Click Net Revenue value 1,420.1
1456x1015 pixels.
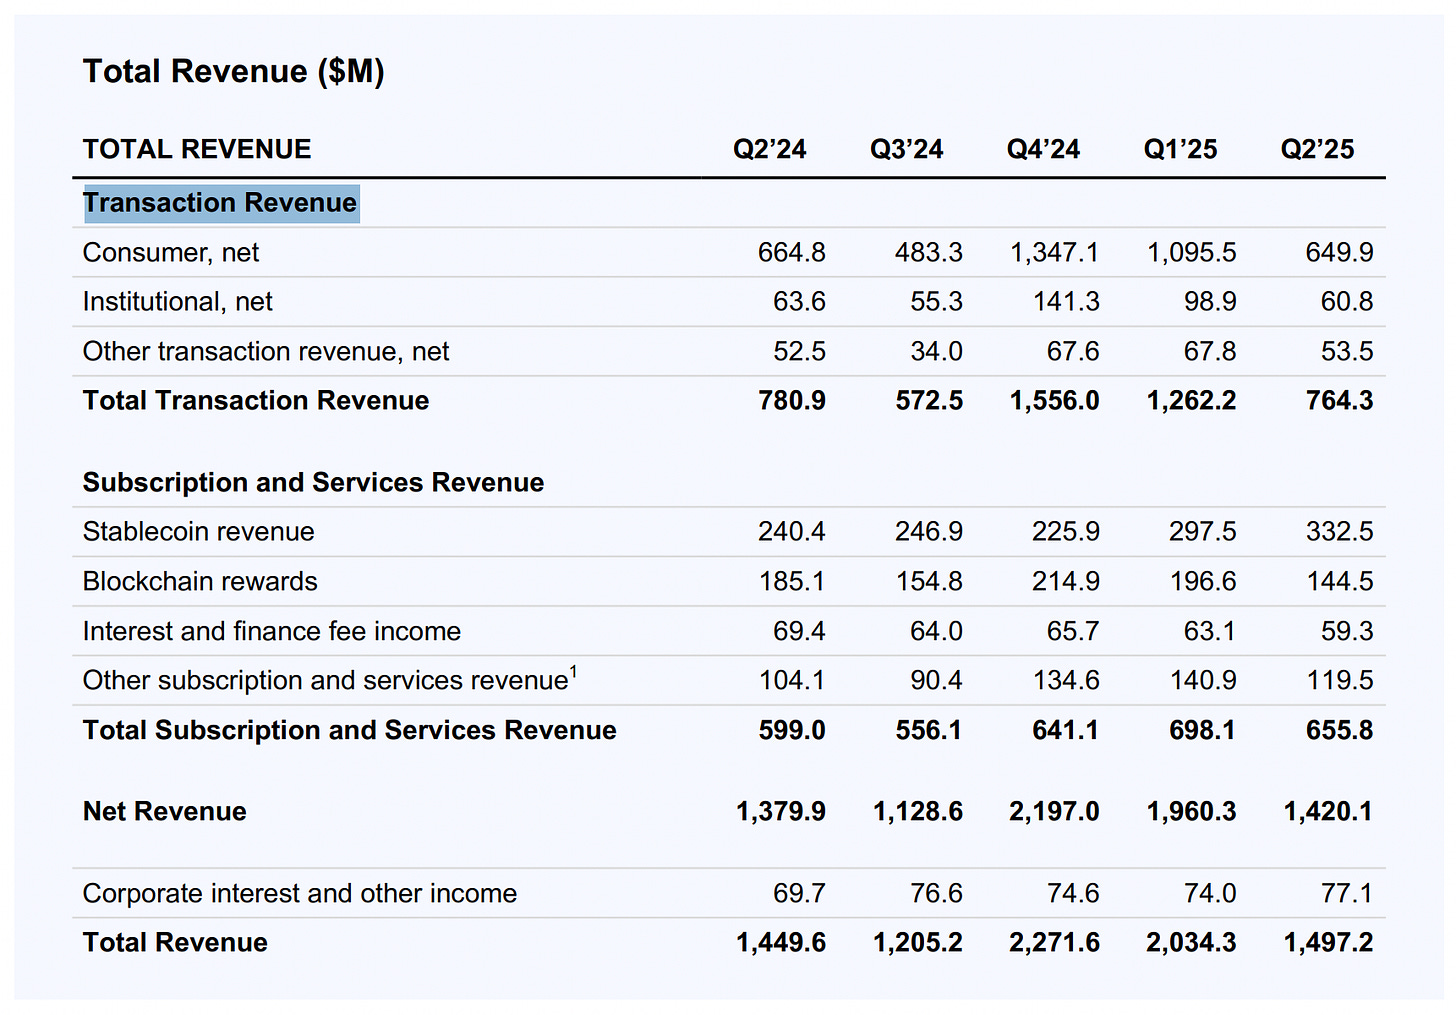pos(1329,812)
